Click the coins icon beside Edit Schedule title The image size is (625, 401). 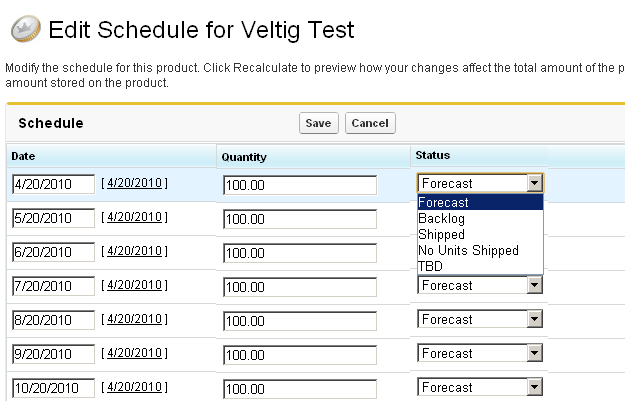pyautogui.click(x=23, y=29)
